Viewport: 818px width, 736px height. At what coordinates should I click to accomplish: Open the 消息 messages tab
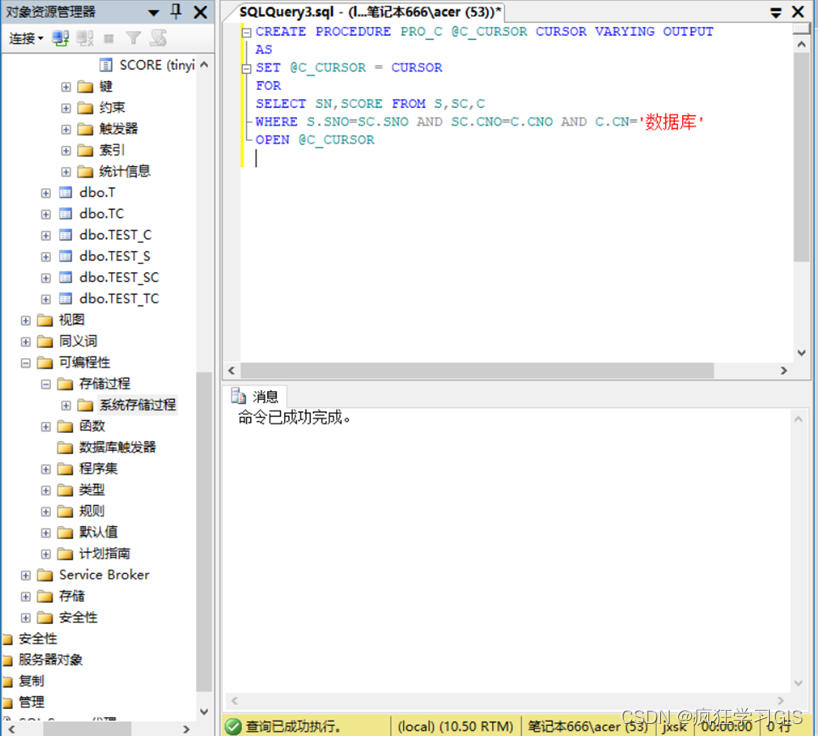point(255,397)
